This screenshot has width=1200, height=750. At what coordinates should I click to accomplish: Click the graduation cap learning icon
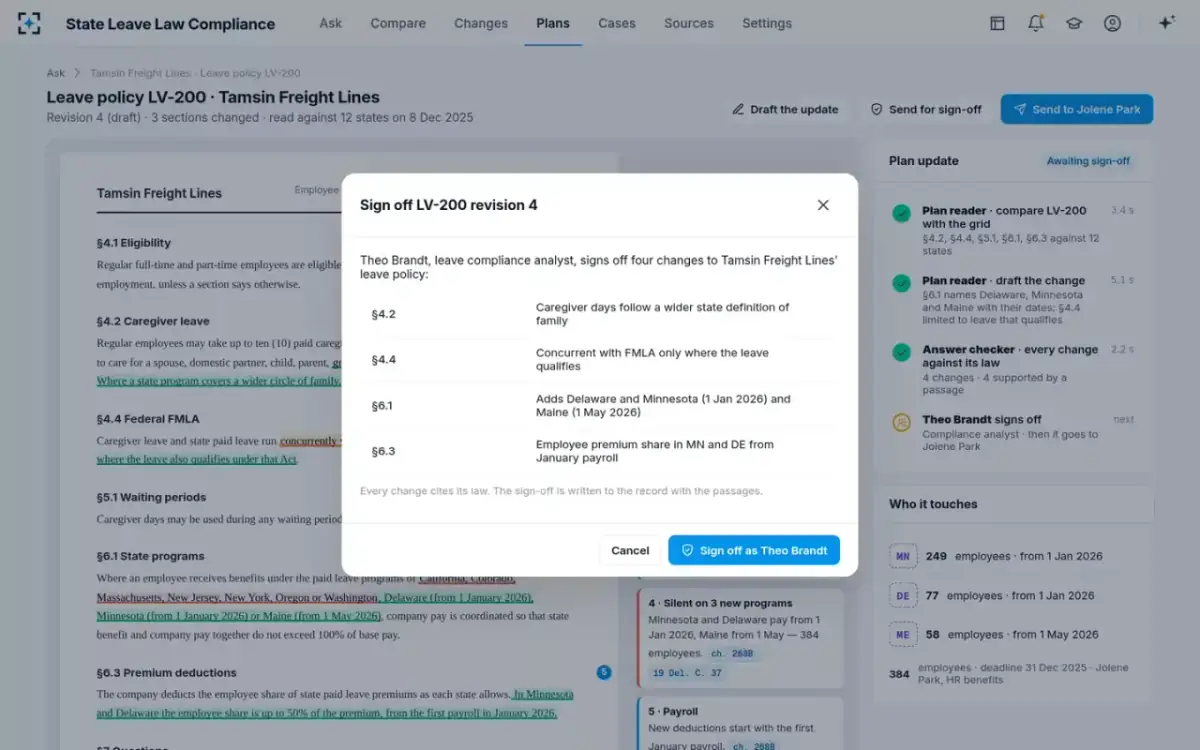1074,23
